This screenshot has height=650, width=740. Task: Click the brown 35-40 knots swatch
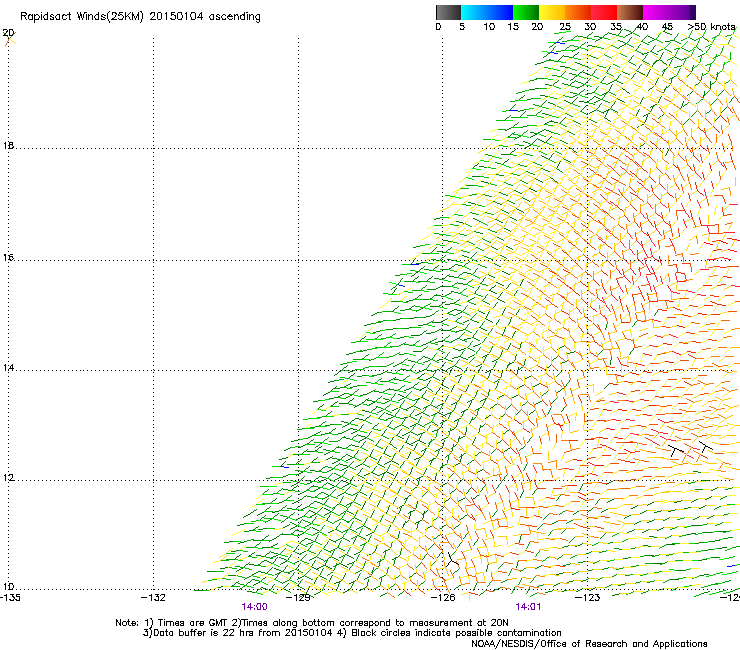tap(630, 12)
